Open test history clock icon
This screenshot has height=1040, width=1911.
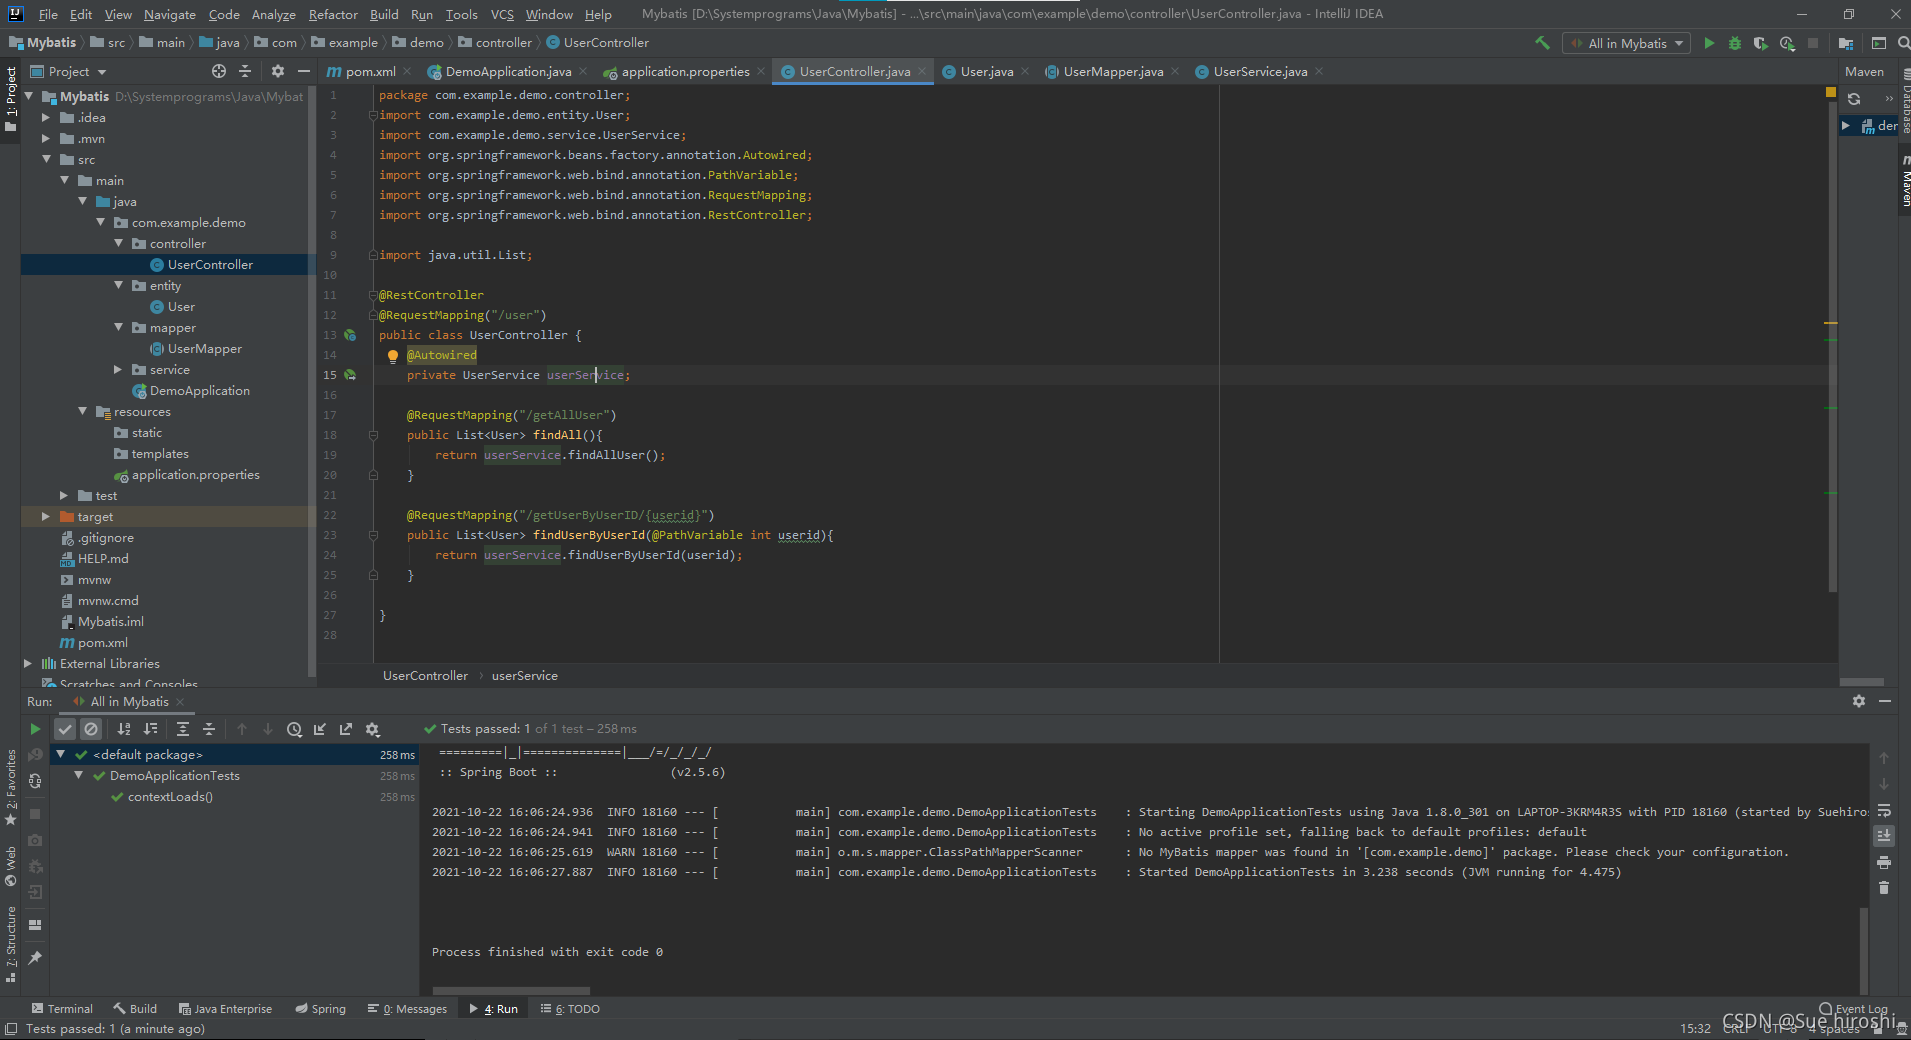tap(294, 729)
